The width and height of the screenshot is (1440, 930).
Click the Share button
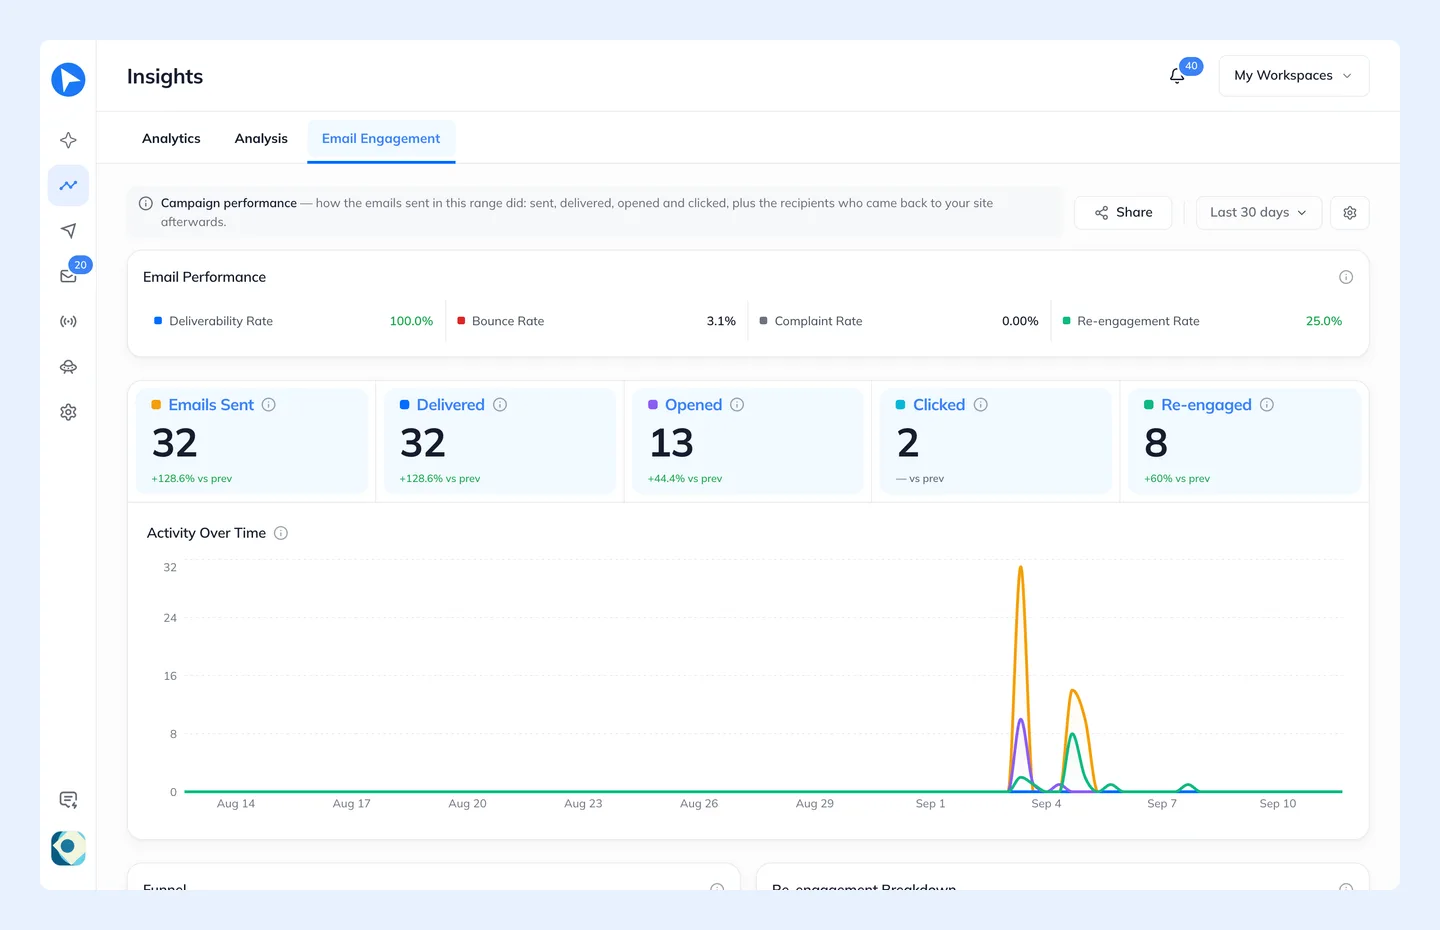tap(1123, 213)
